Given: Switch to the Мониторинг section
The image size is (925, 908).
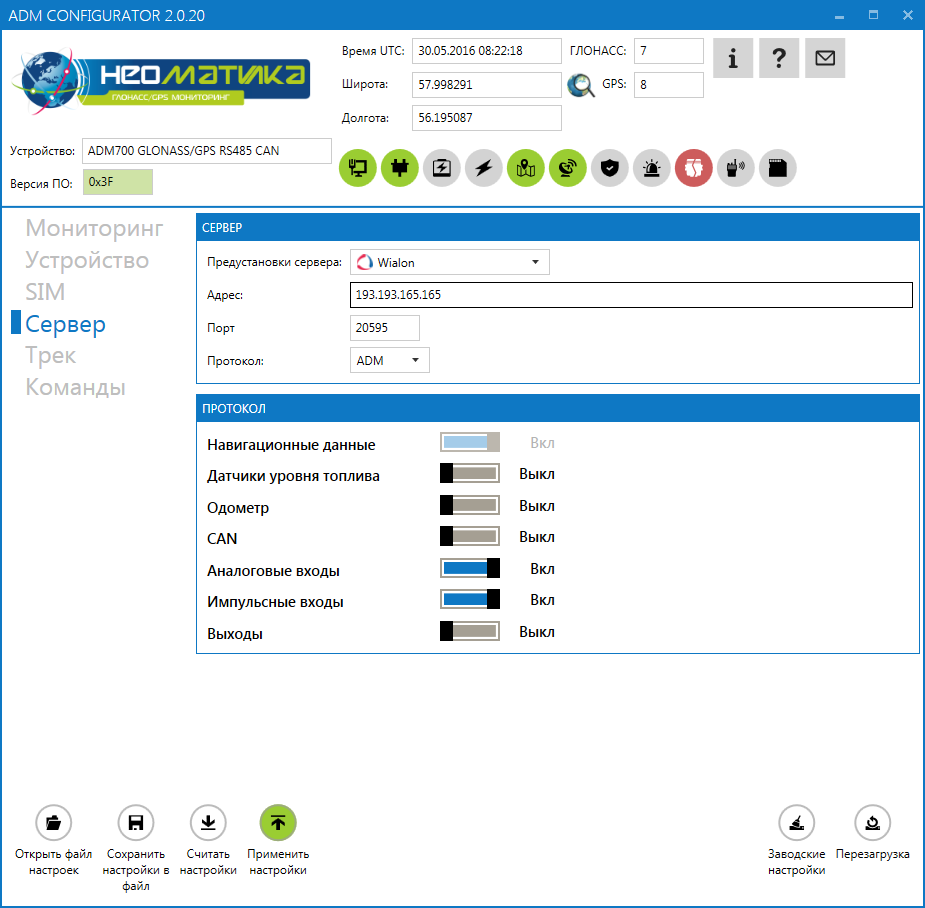Looking at the screenshot, I should click(94, 228).
